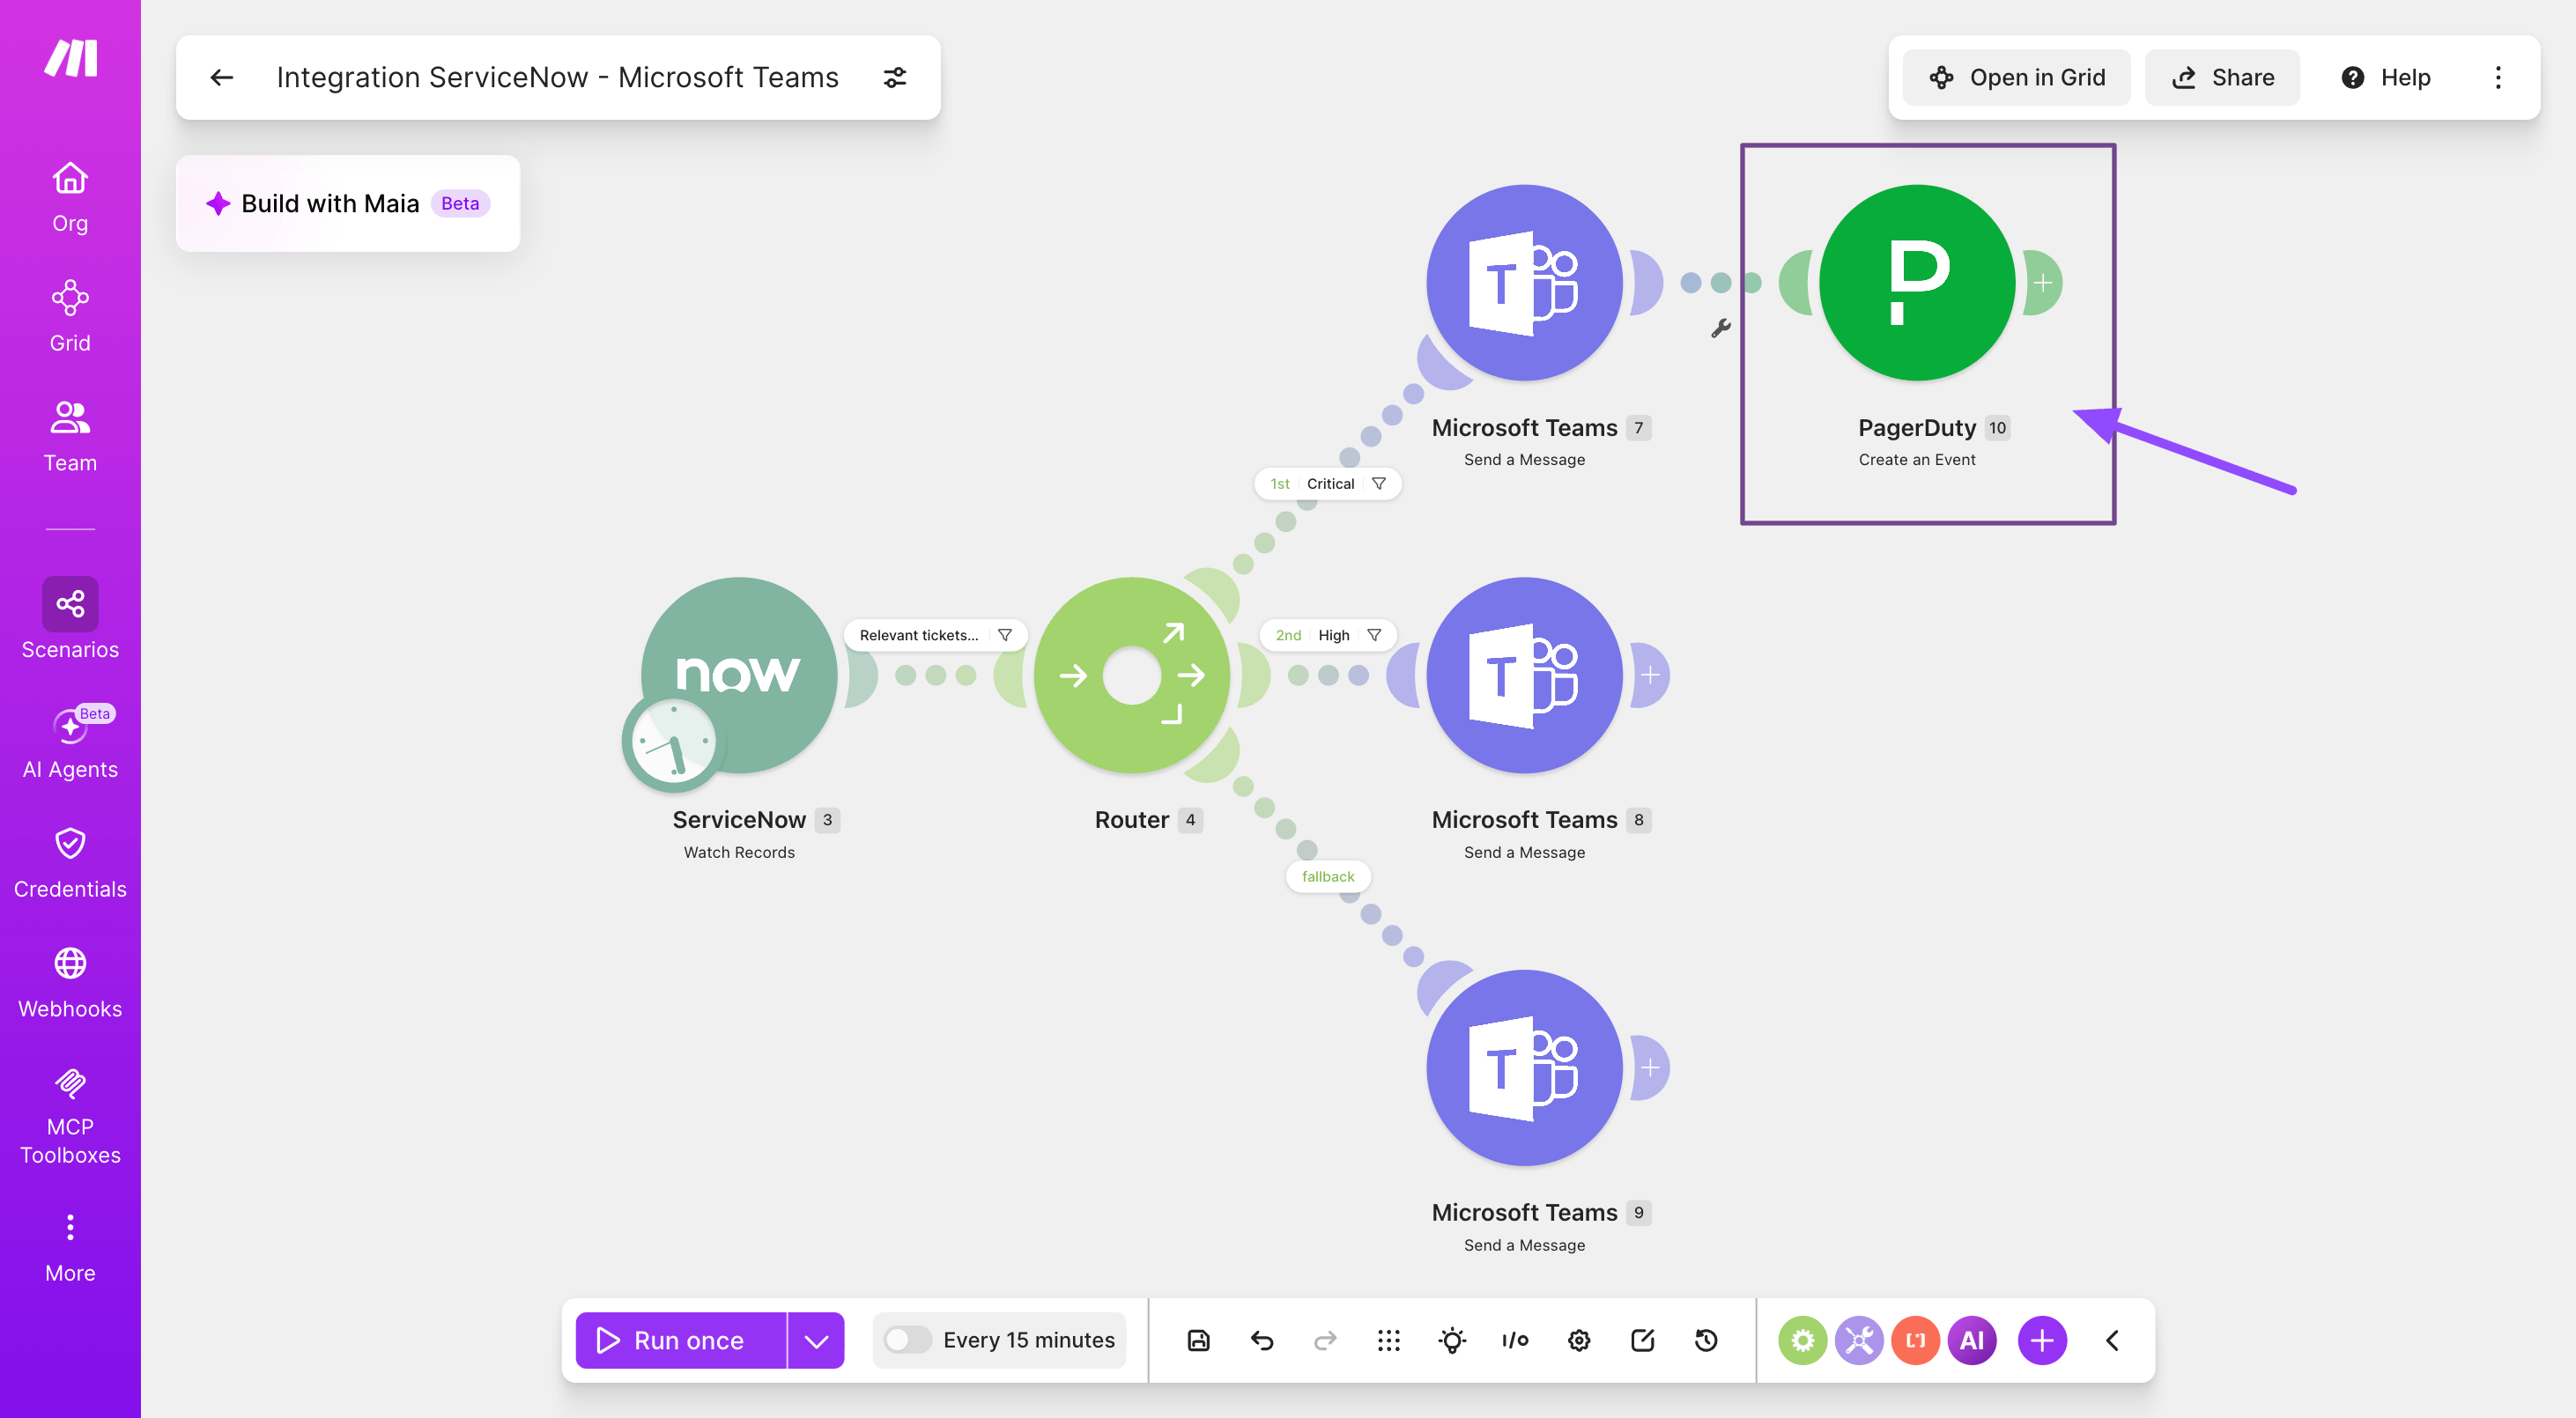The height and width of the screenshot is (1418, 2576).
Task: Open Webhooks in the sidebar
Action: tap(70, 984)
